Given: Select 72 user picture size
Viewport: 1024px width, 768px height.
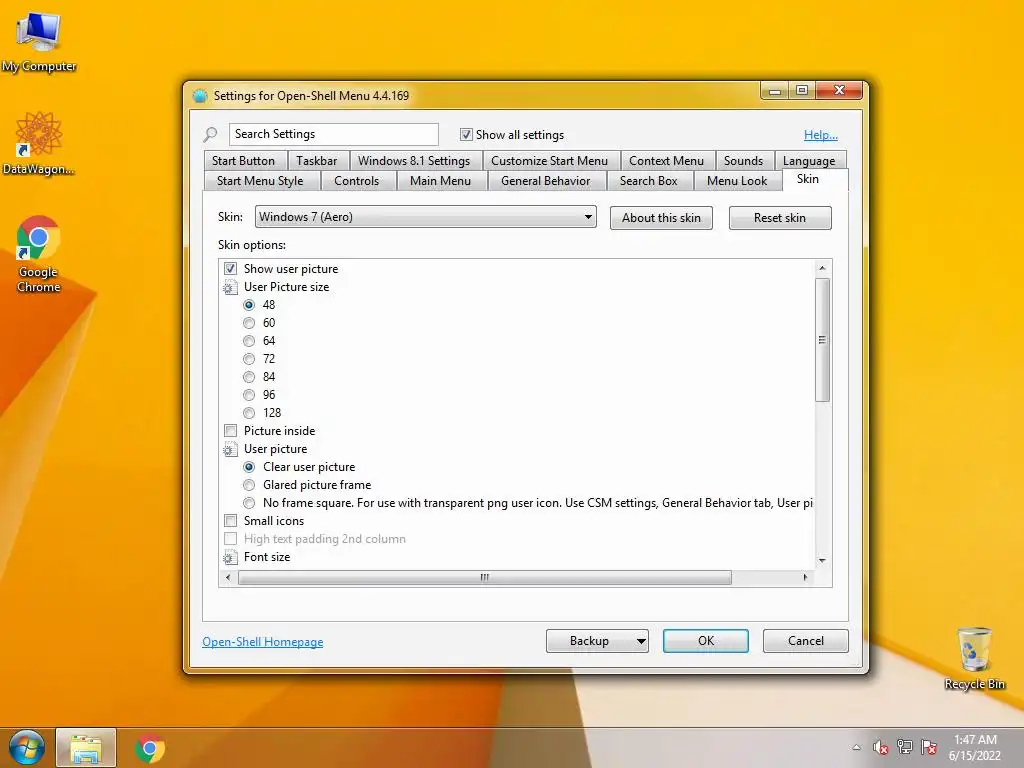Looking at the screenshot, I should 249,359.
